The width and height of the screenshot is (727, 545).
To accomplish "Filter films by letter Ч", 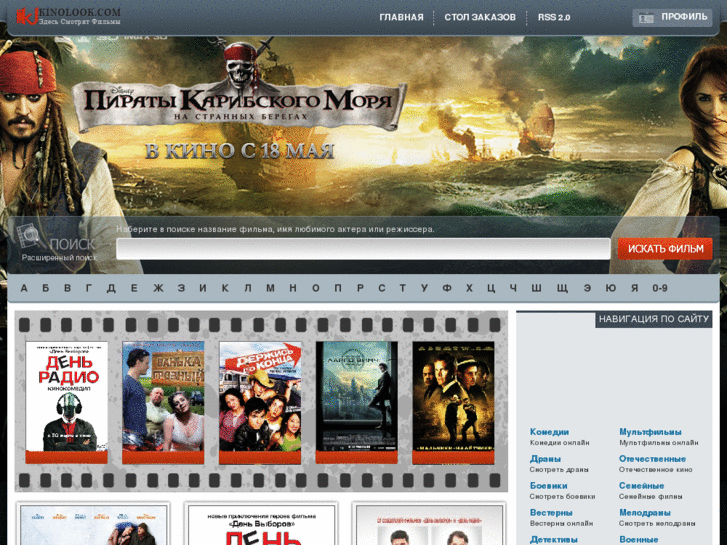I will (513, 289).
